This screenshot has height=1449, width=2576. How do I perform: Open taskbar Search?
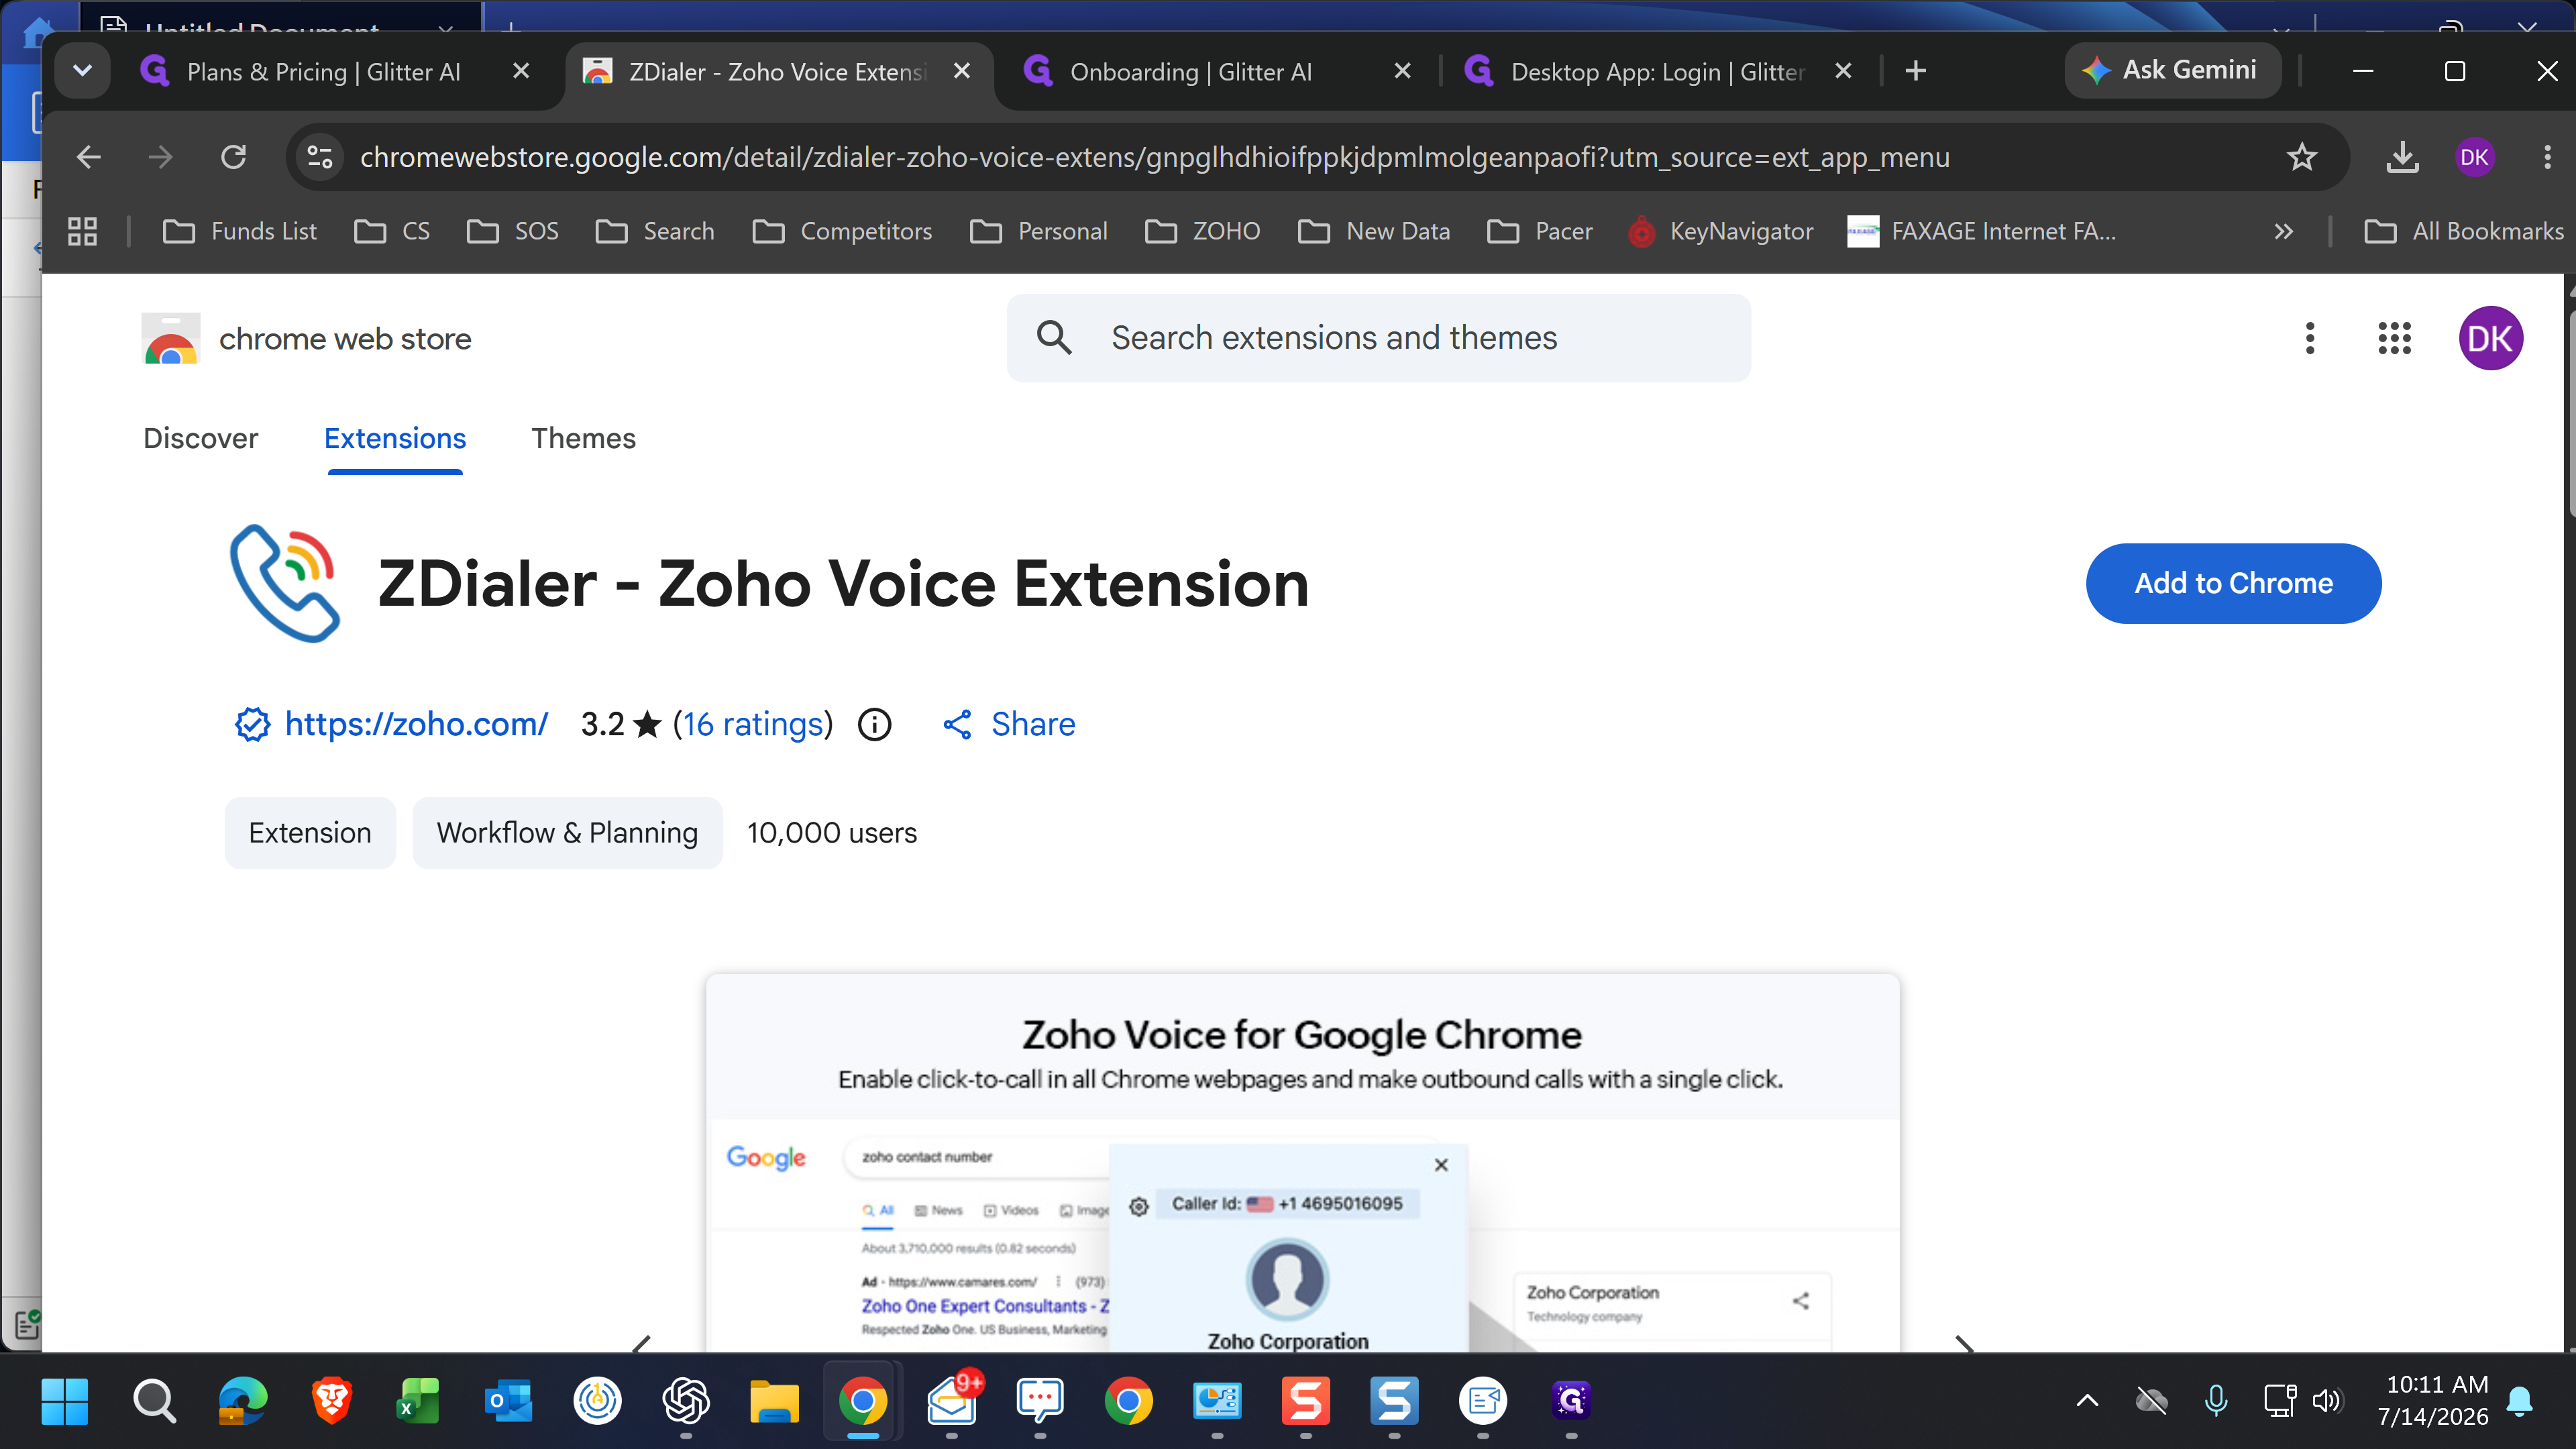click(154, 1401)
